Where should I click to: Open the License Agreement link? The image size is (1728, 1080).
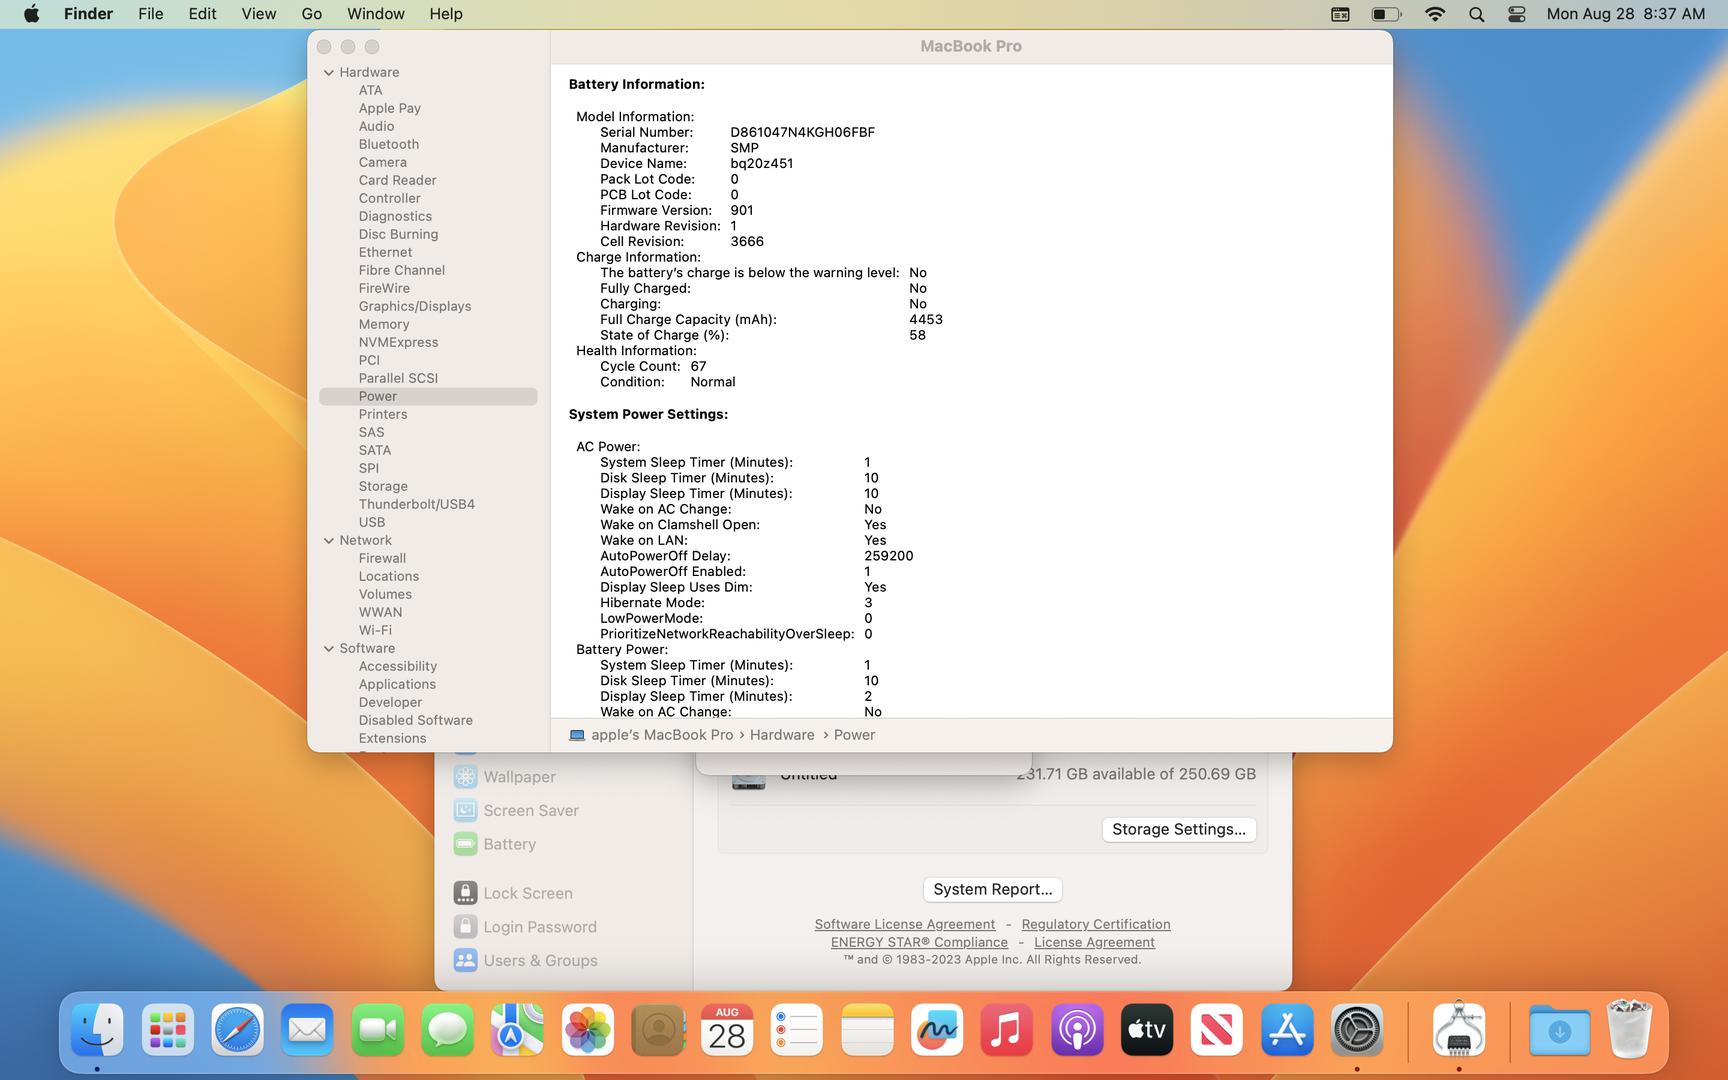[1094, 942]
